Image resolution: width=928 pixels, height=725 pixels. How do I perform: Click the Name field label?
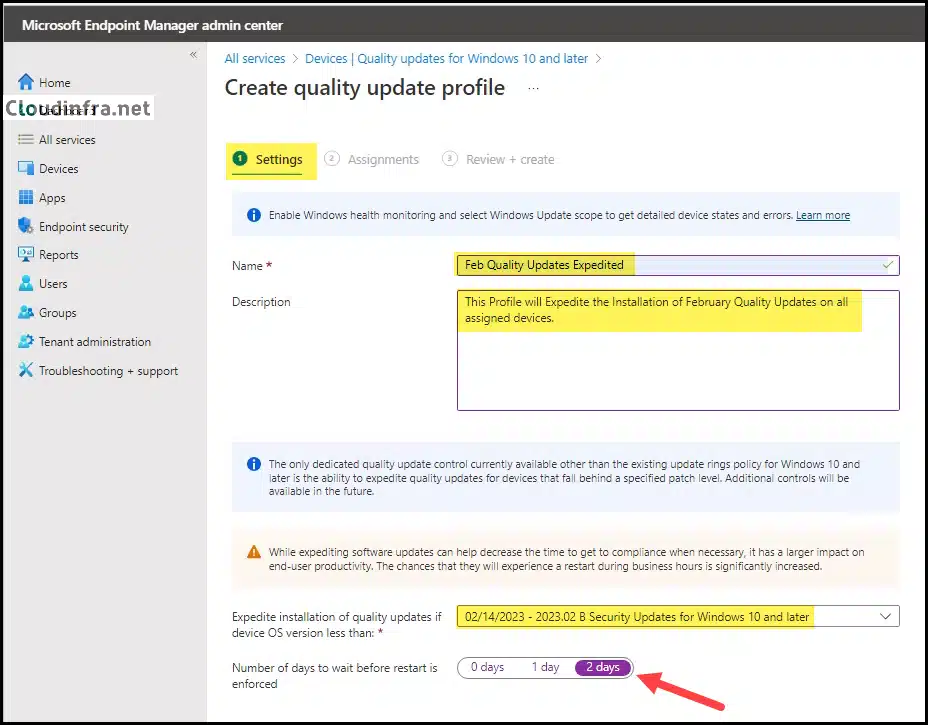click(x=252, y=266)
